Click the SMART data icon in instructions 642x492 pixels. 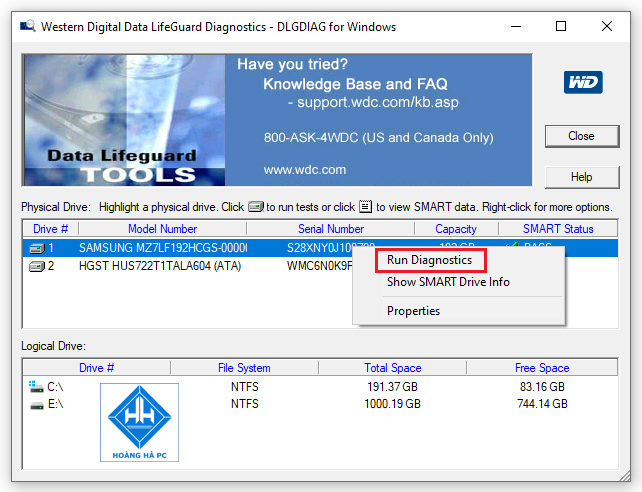tap(366, 206)
